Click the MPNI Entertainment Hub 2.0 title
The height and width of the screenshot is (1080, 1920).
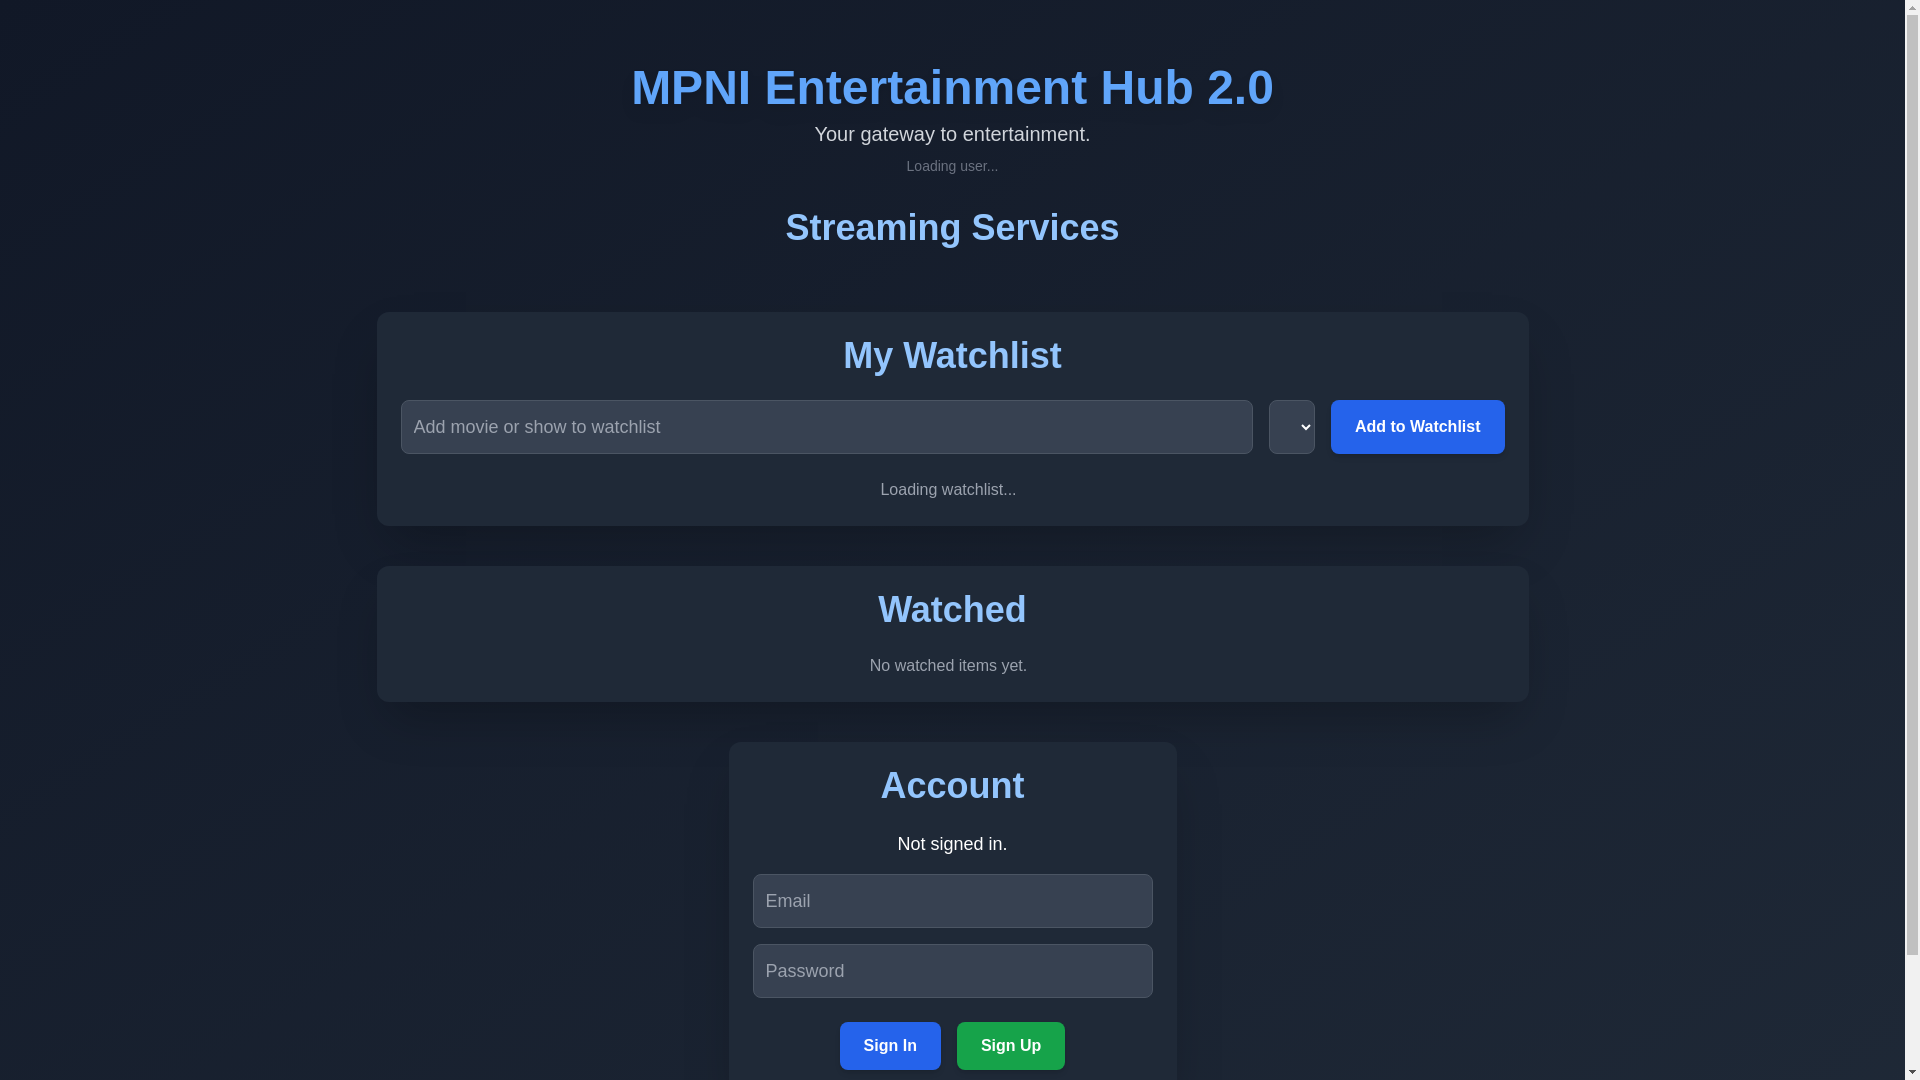coord(952,88)
